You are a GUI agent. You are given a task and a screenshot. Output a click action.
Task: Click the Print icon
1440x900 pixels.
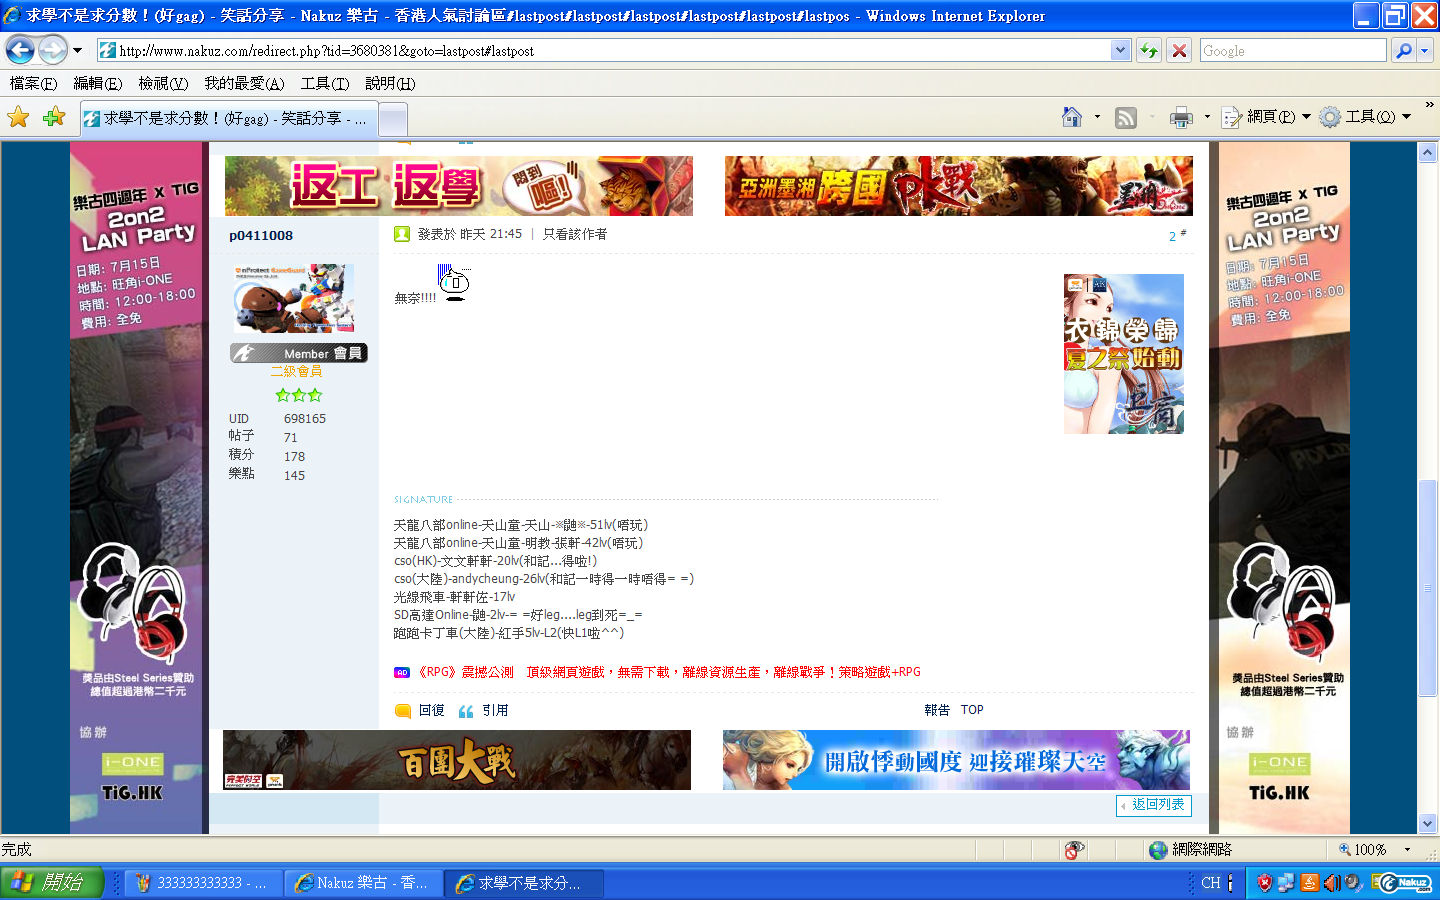point(1181,117)
